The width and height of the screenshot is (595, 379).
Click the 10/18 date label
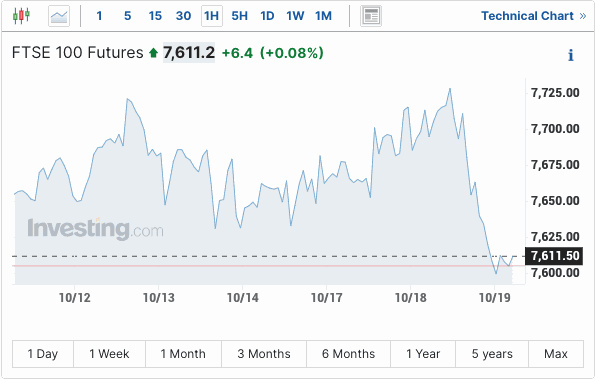coord(411,298)
